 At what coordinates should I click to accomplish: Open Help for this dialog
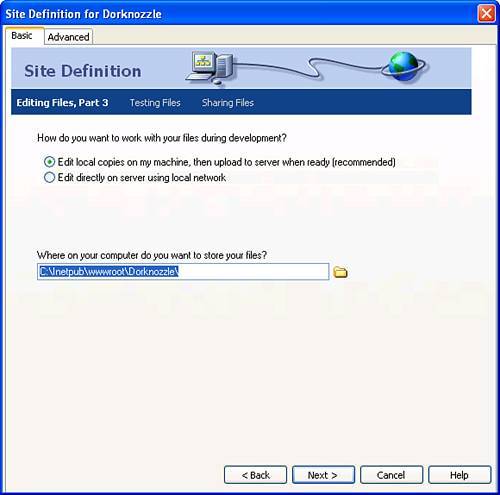coord(459,475)
